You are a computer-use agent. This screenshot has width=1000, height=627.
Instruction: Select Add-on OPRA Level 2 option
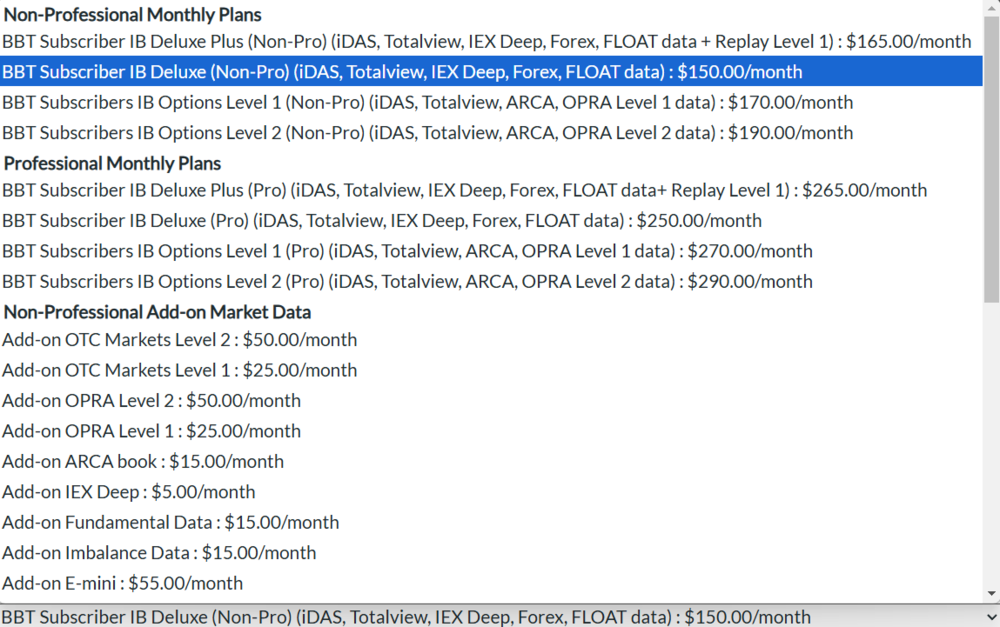(x=151, y=401)
